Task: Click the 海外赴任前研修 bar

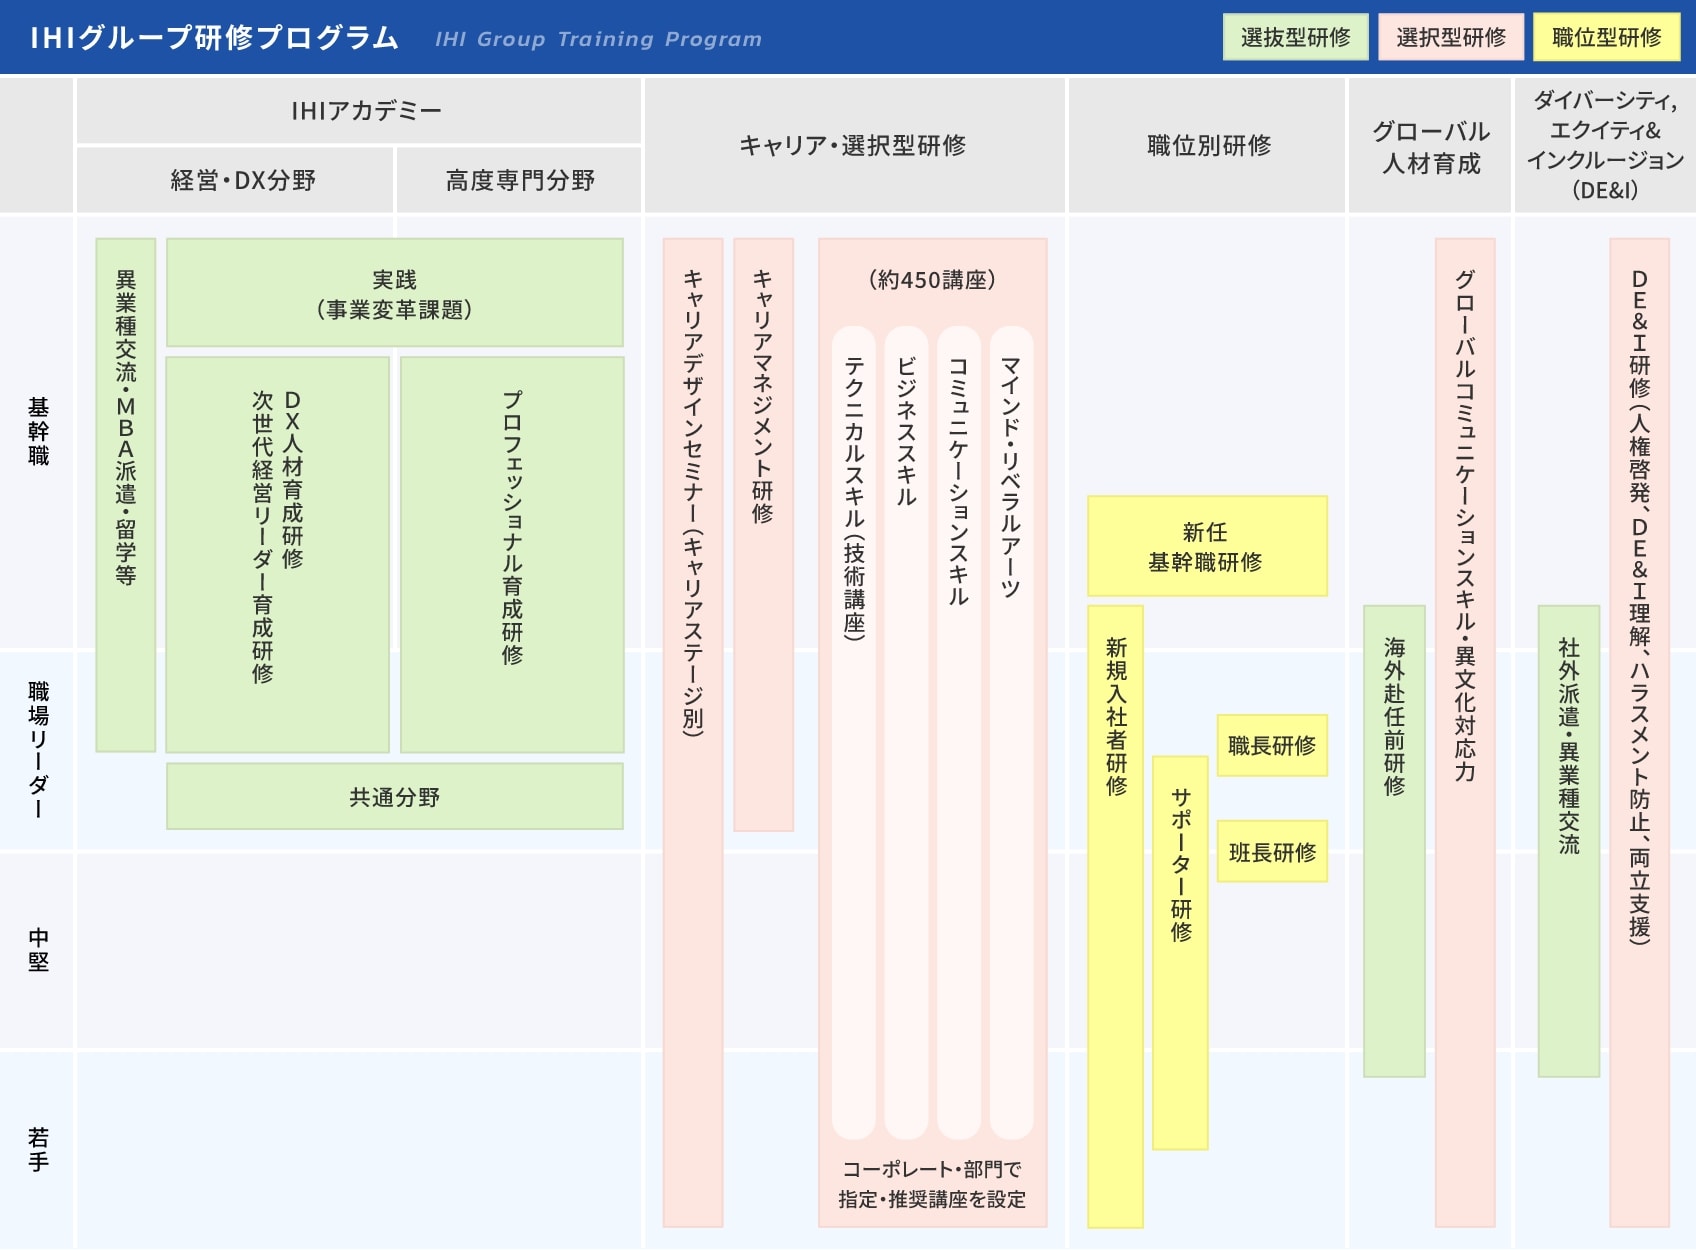Action: pos(1395,841)
